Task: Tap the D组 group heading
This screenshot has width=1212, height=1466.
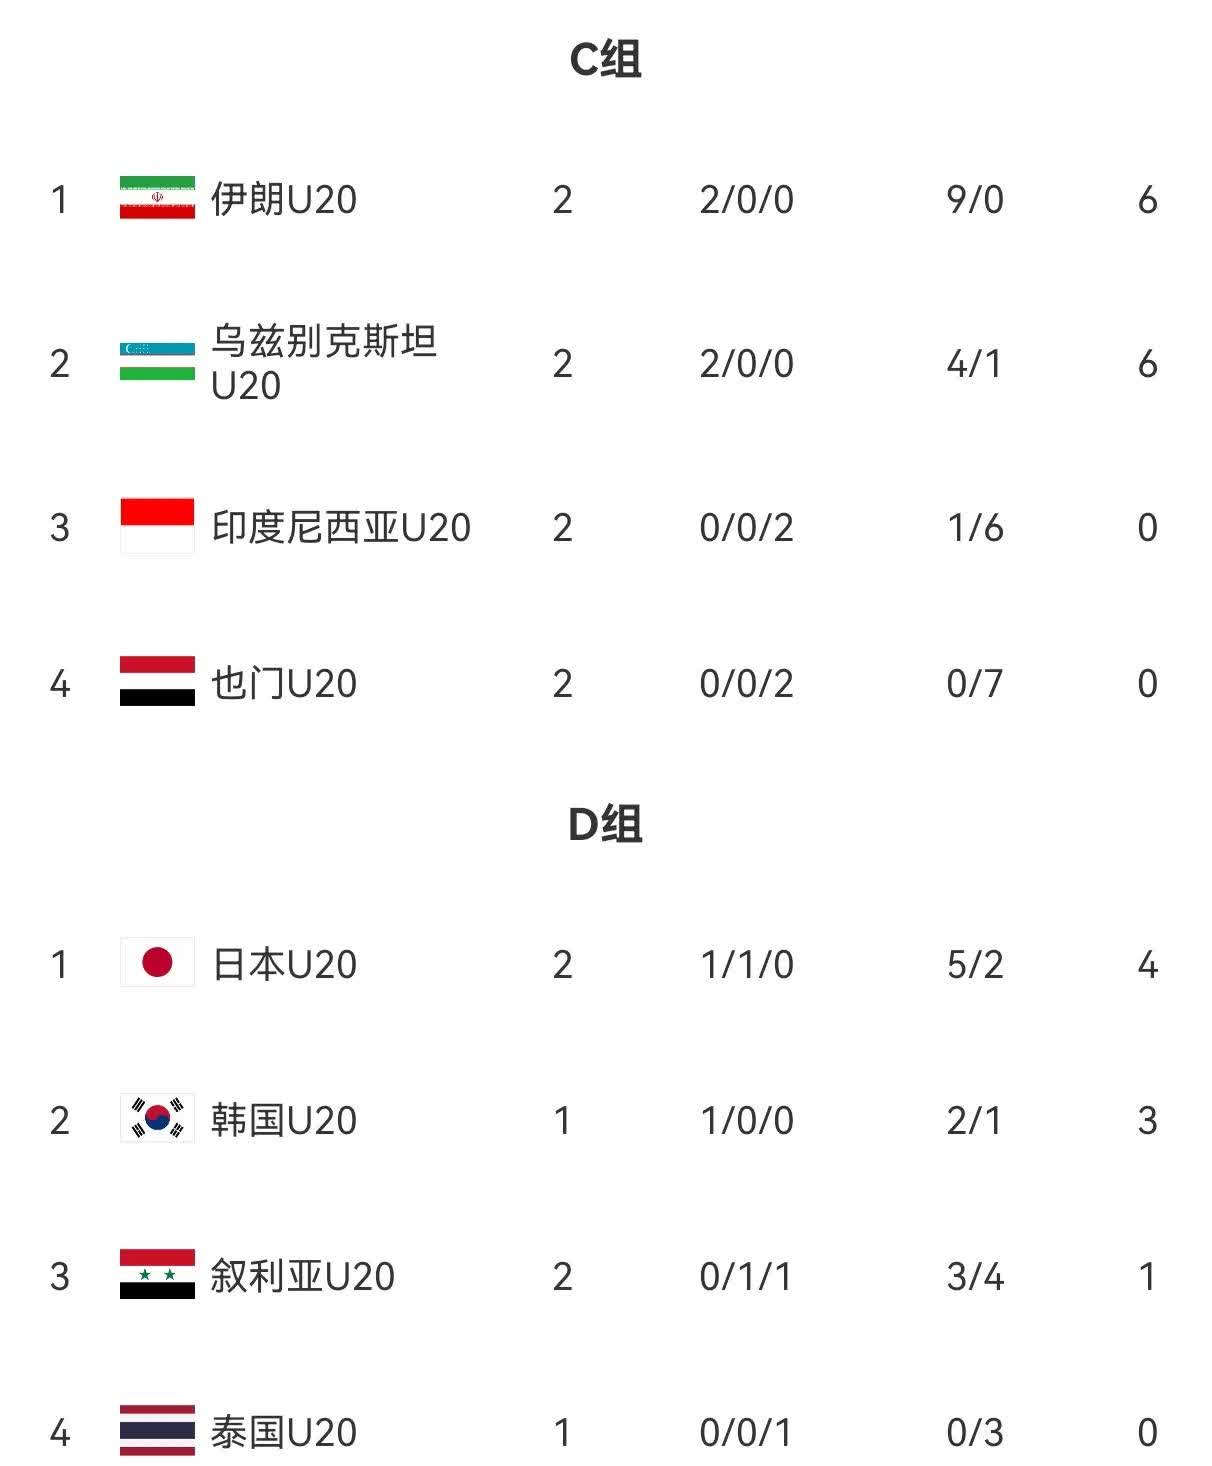Action: coord(605,824)
